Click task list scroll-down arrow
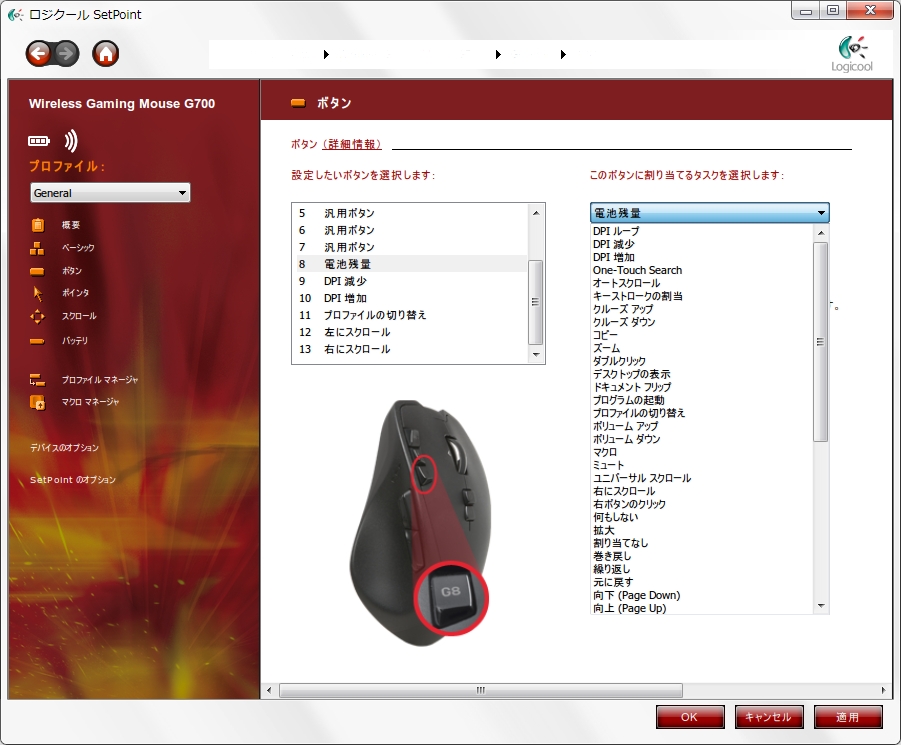Image resolution: width=901 pixels, height=745 pixels. pyautogui.click(x=821, y=606)
